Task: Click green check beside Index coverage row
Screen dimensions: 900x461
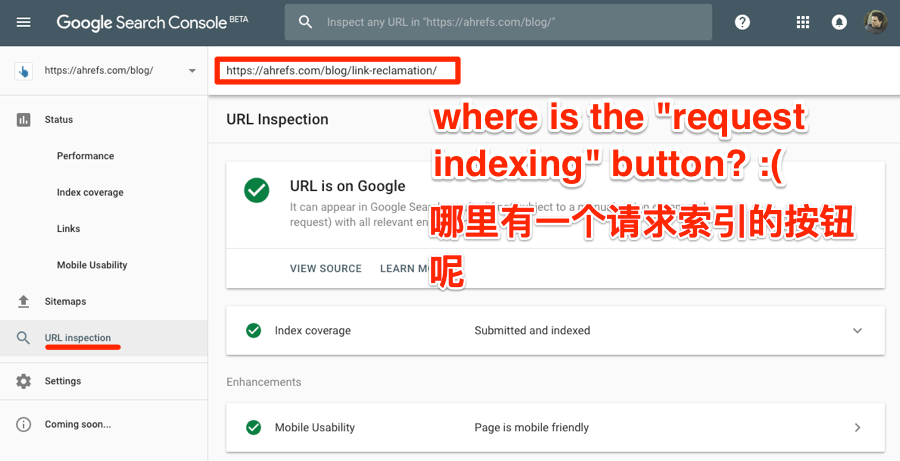Action: (x=253, y=330)
